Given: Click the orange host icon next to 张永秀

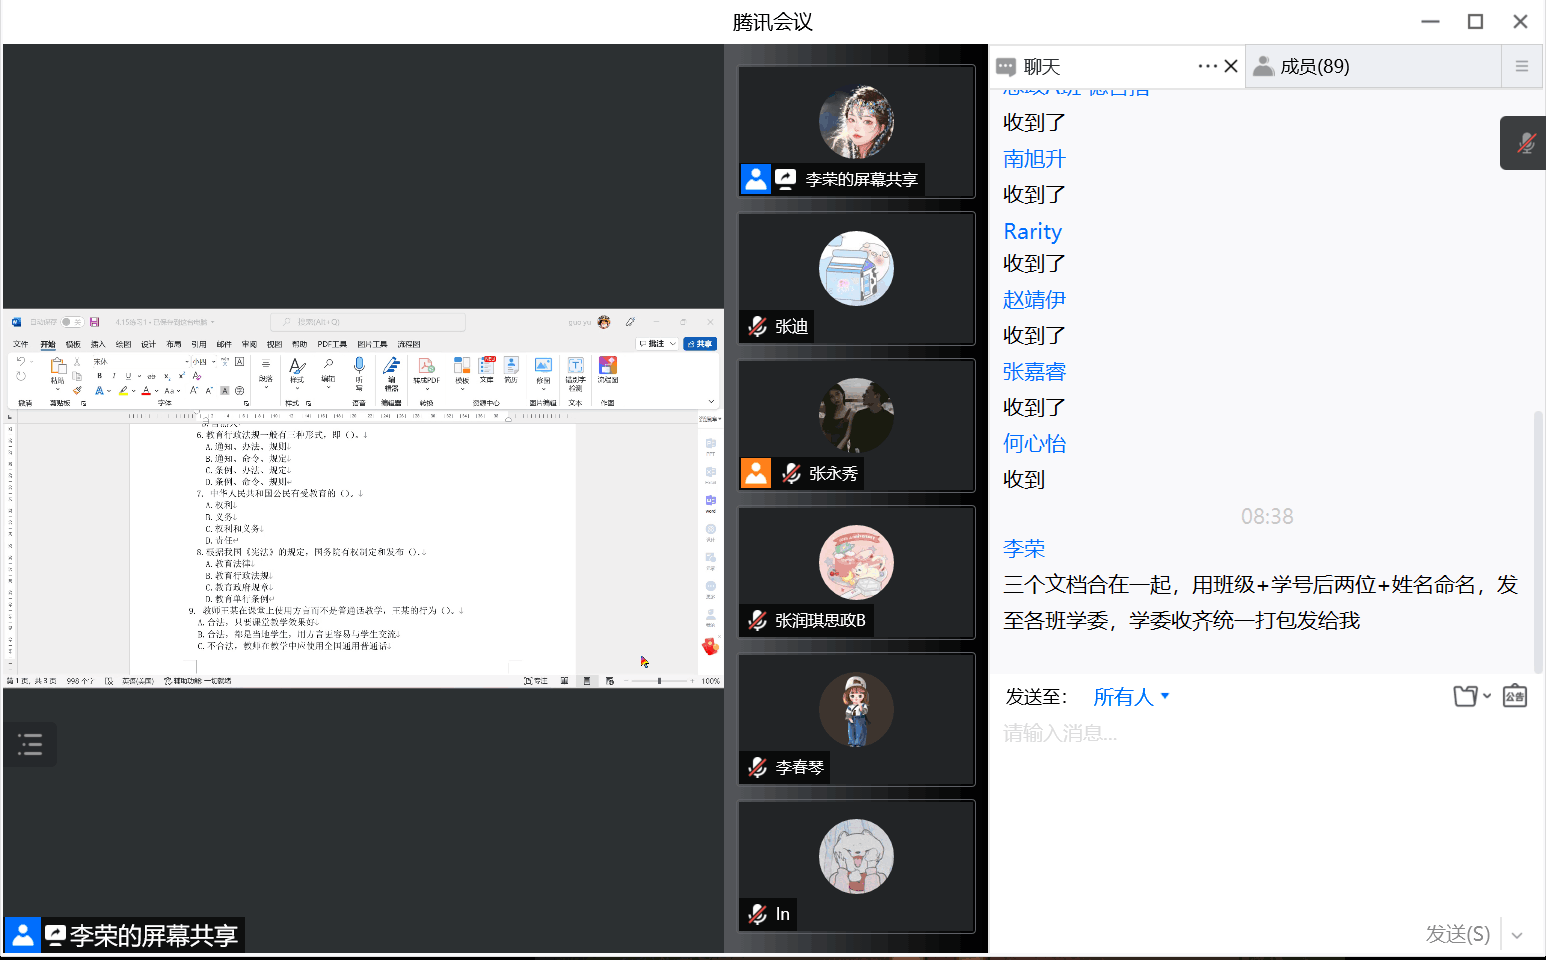Looking at the screenshot, I should pos(756,473).
